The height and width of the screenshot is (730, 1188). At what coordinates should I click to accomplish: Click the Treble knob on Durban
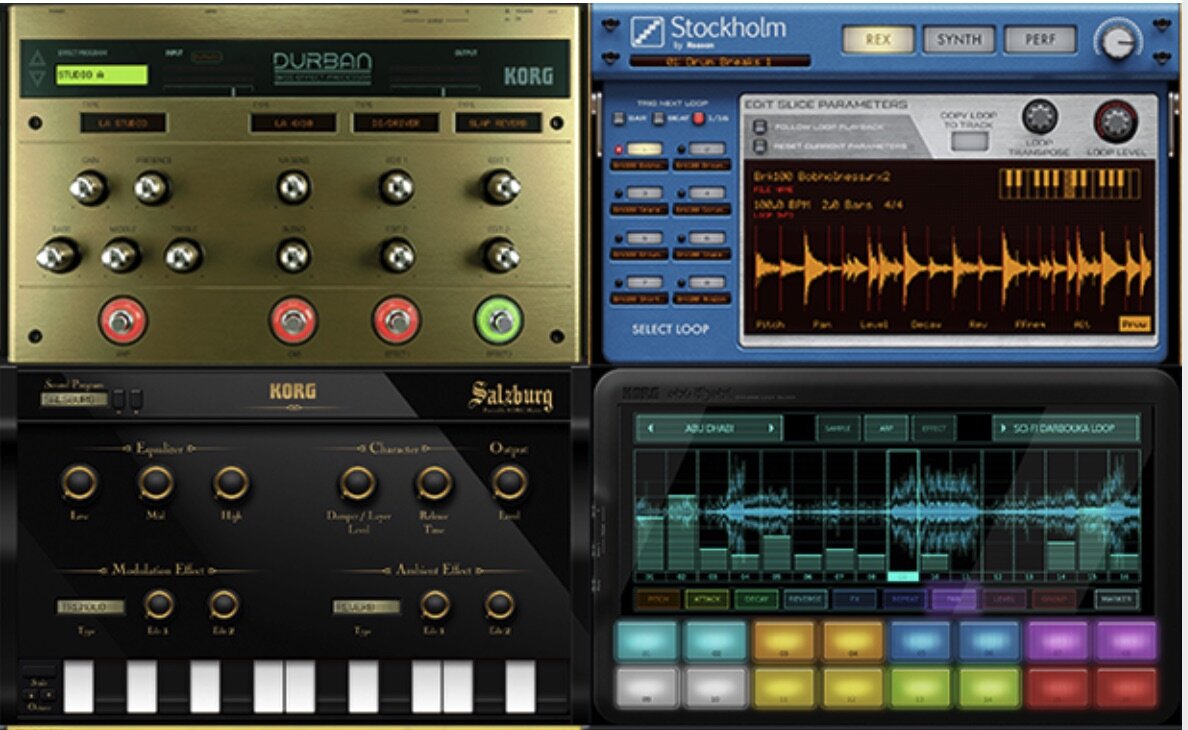click(x=183, y=256)
